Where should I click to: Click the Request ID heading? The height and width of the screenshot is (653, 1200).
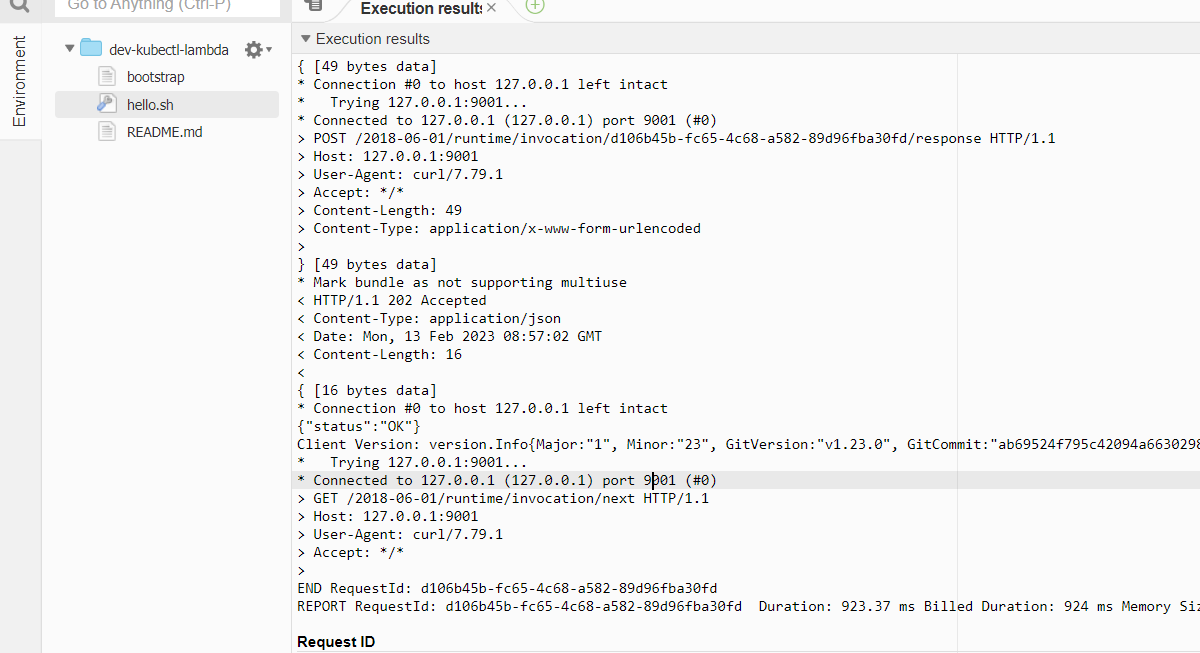pos(336,642)
